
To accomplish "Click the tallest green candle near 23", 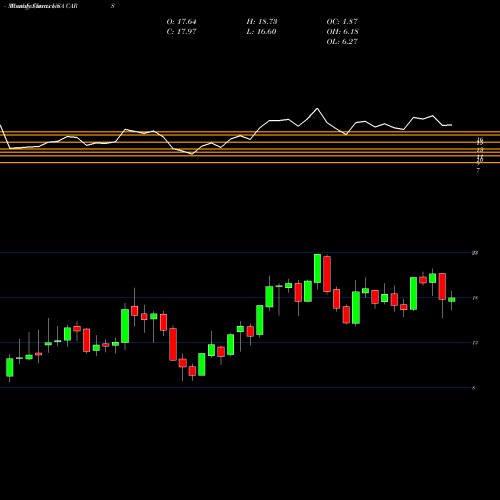I will [x=317, y=268].
